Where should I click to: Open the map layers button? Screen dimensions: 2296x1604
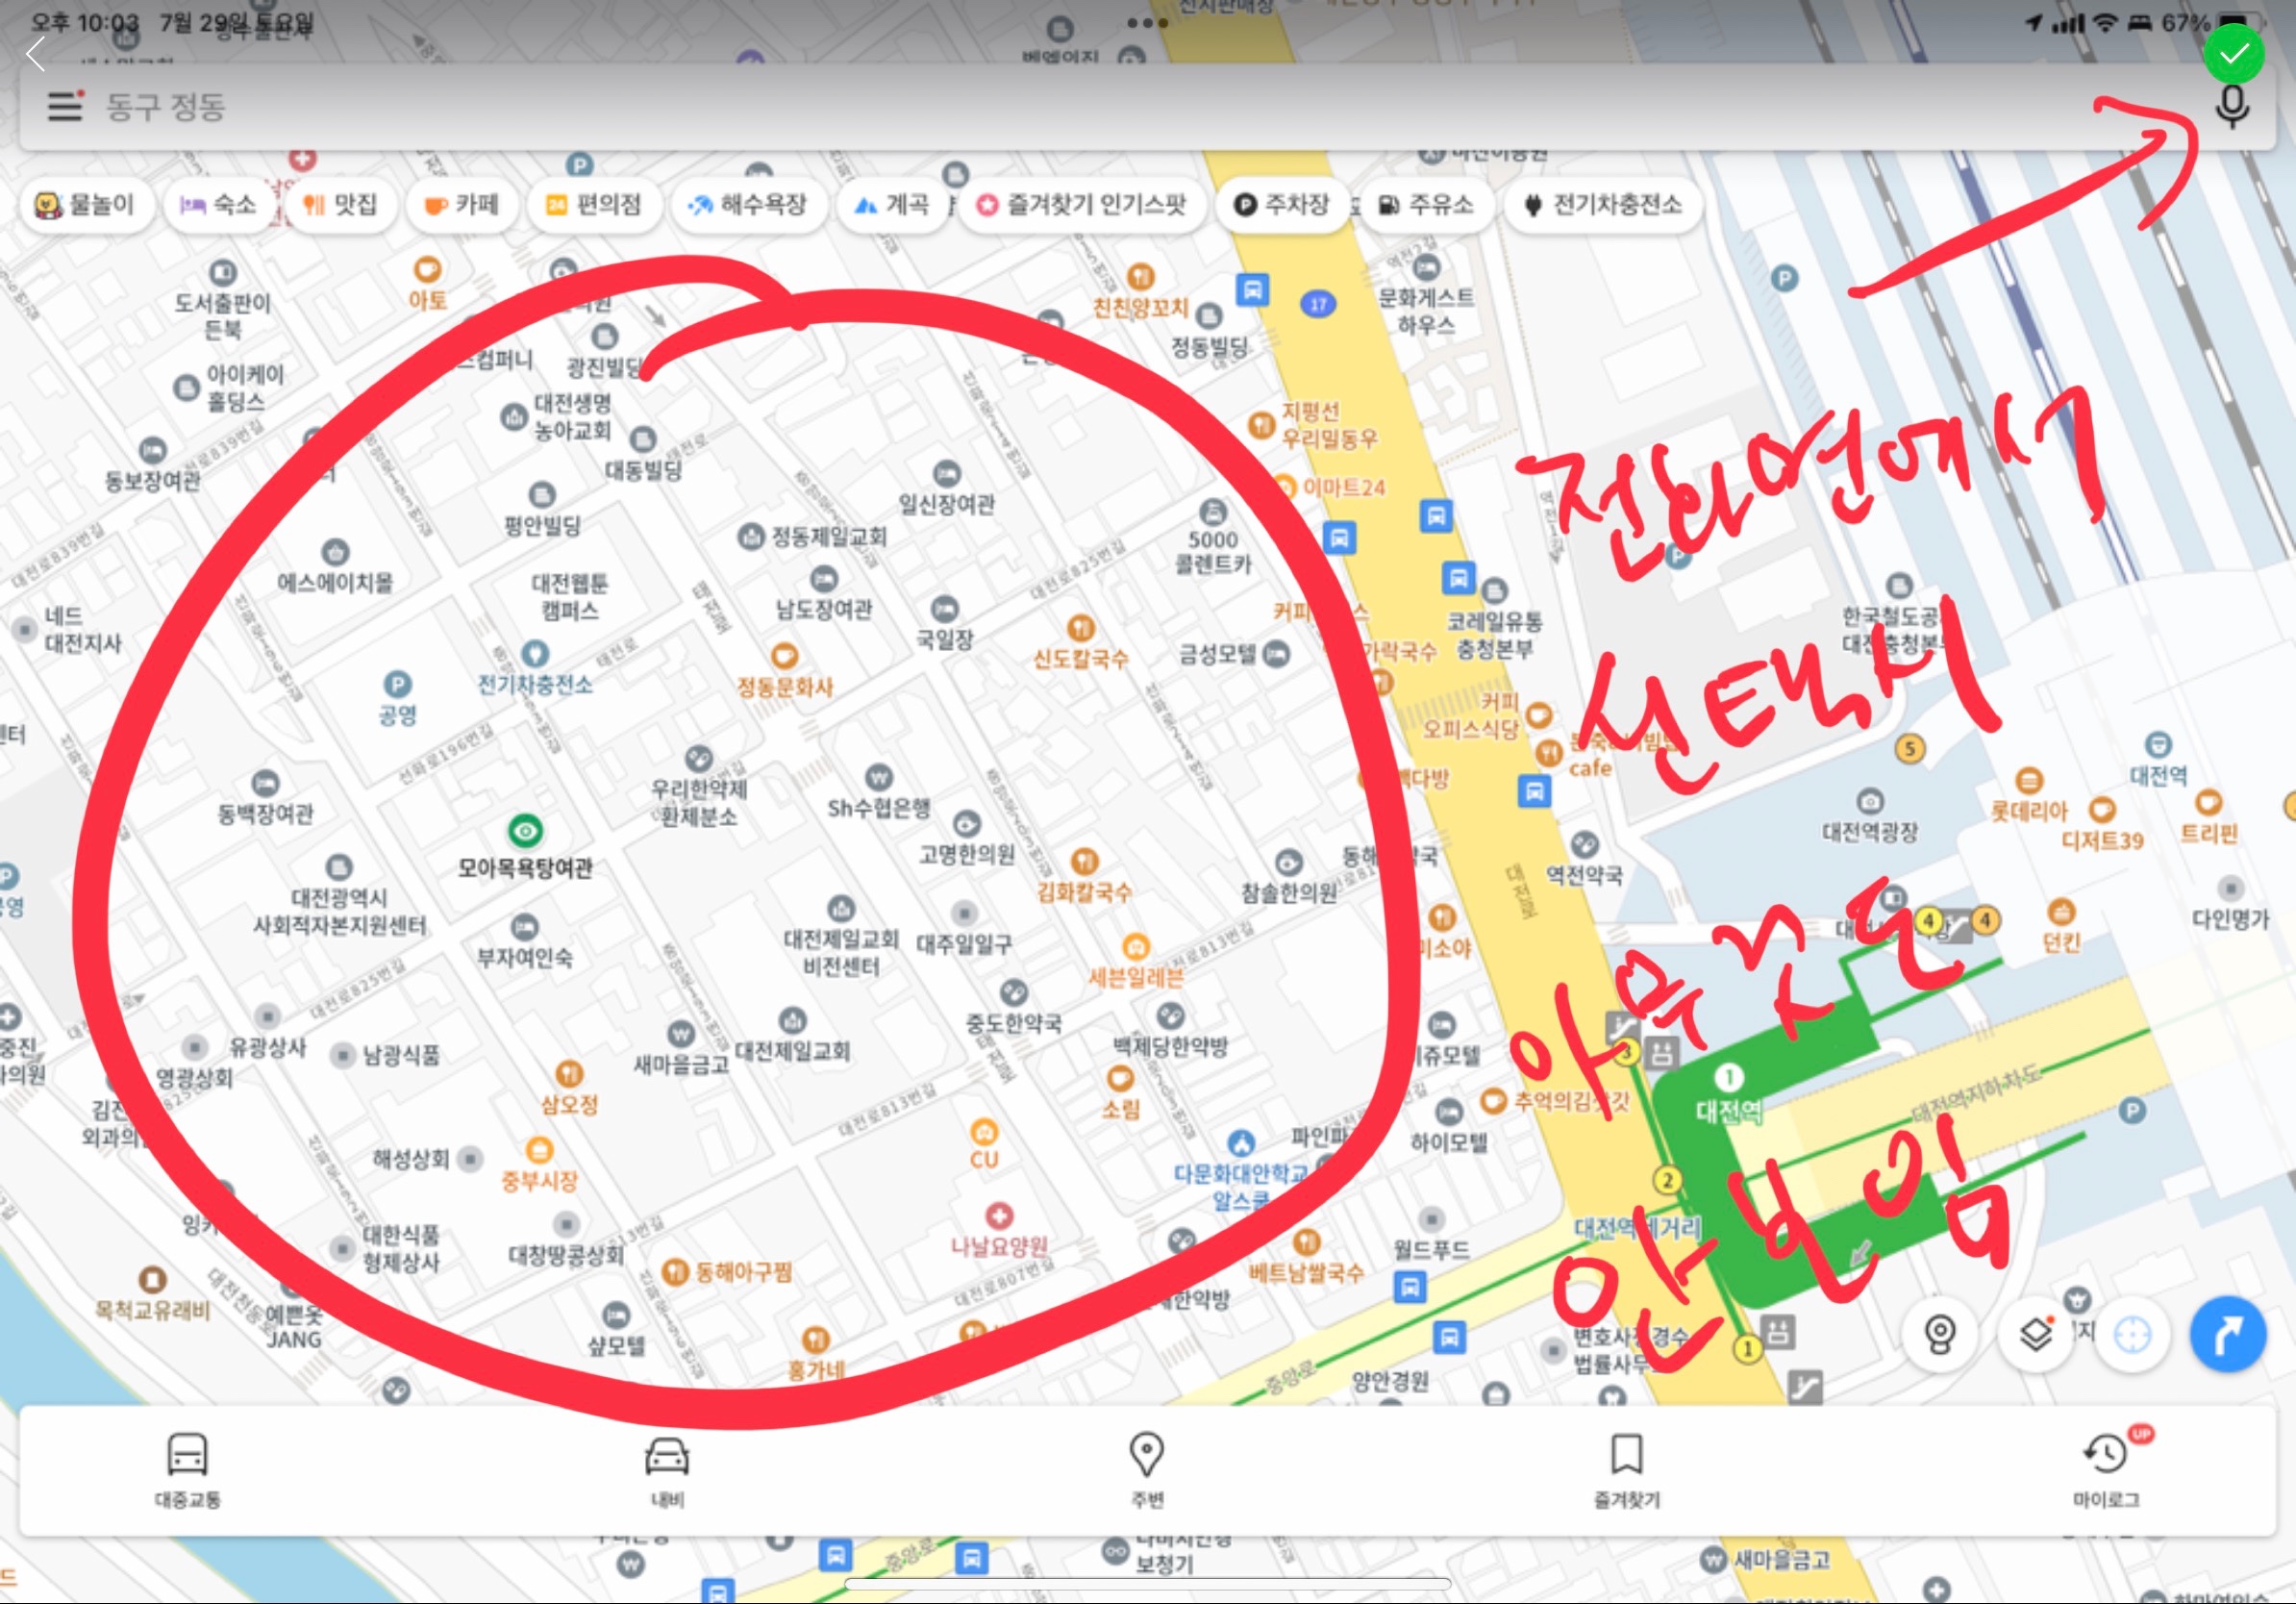2036,1334
